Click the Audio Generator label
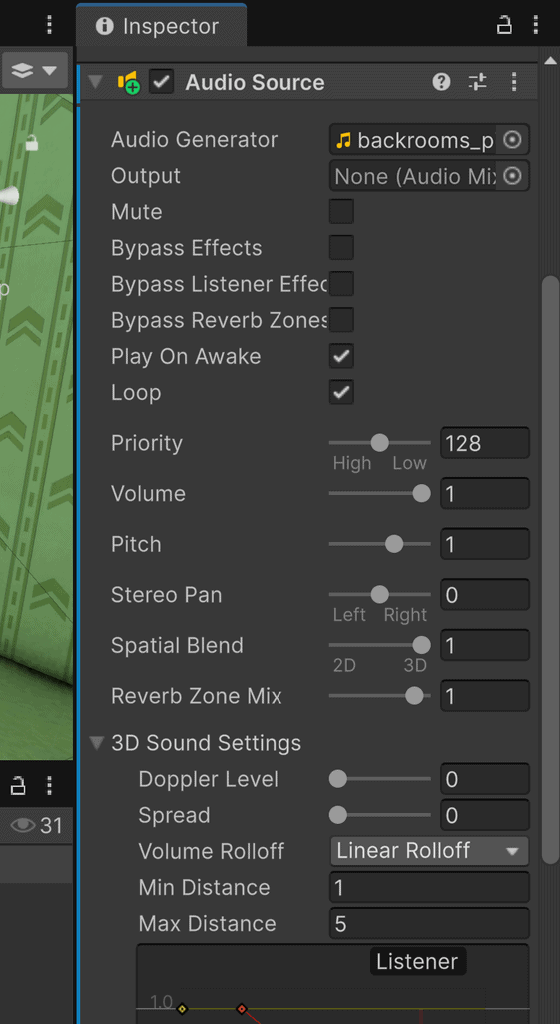The image size is (560, 1024). pyautogui.click(x=194, y=140)
